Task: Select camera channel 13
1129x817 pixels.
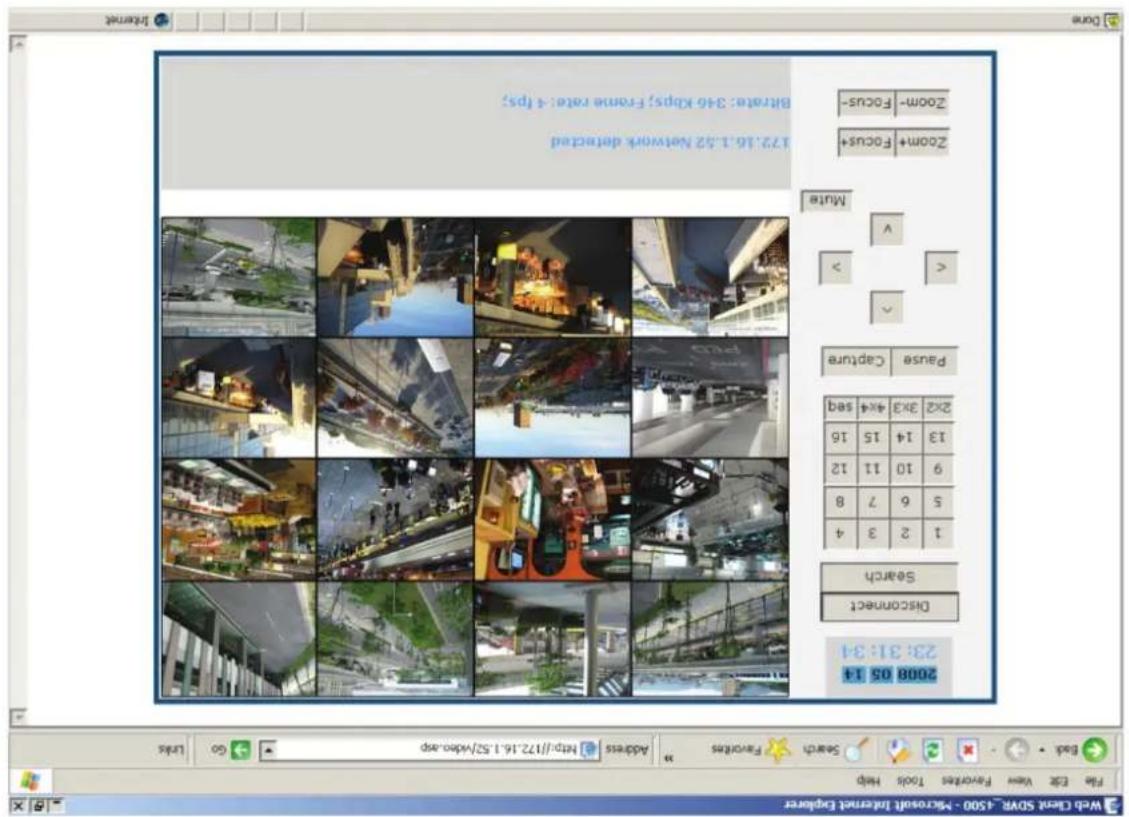Action: click(x=938, y=438)
